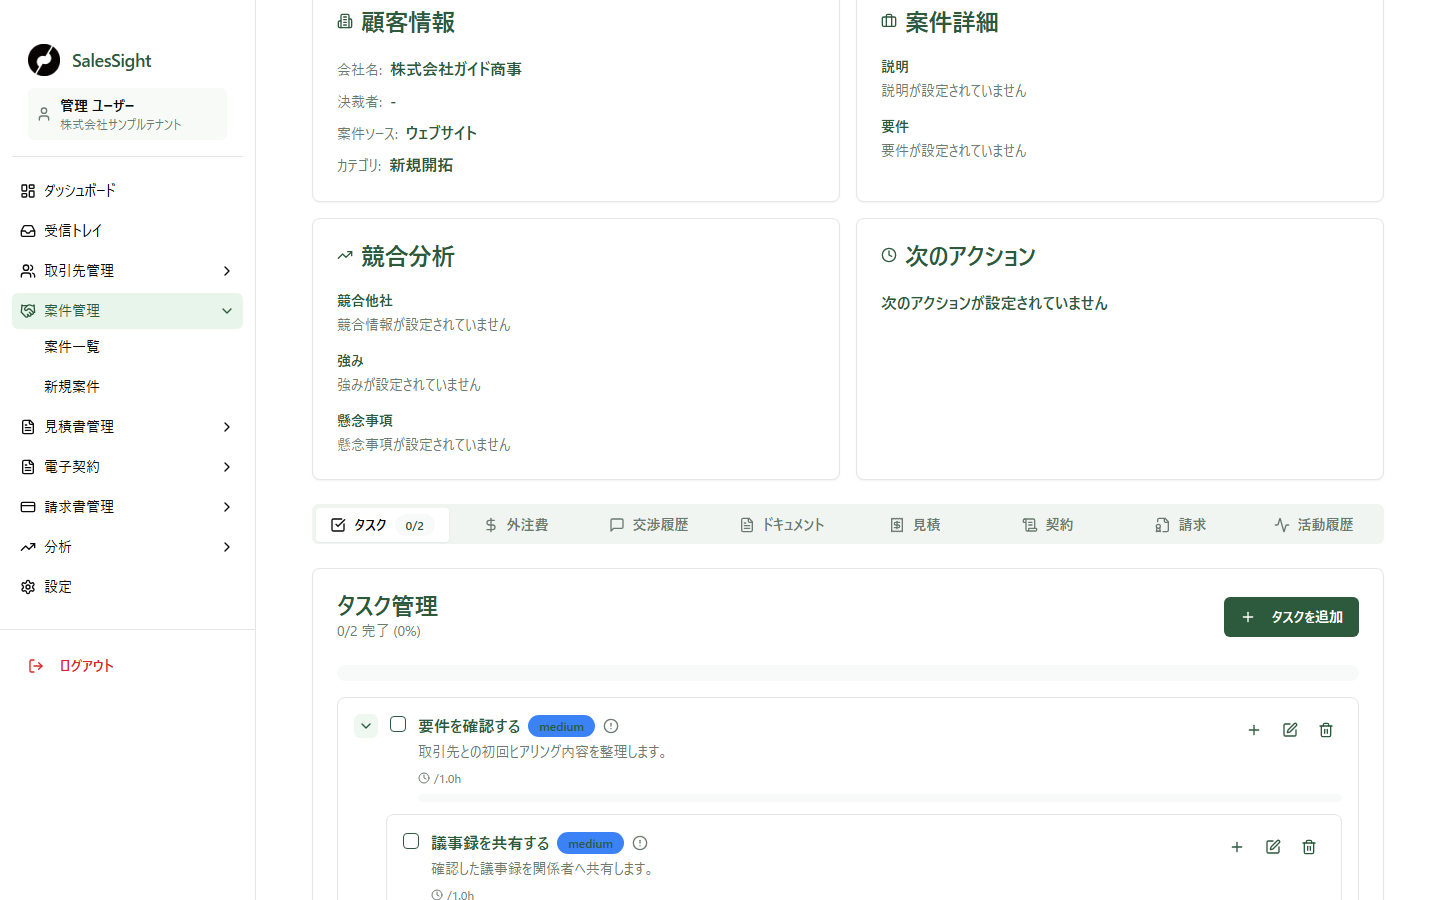Click medium badge on 要件を確認する

coord(561,727)
